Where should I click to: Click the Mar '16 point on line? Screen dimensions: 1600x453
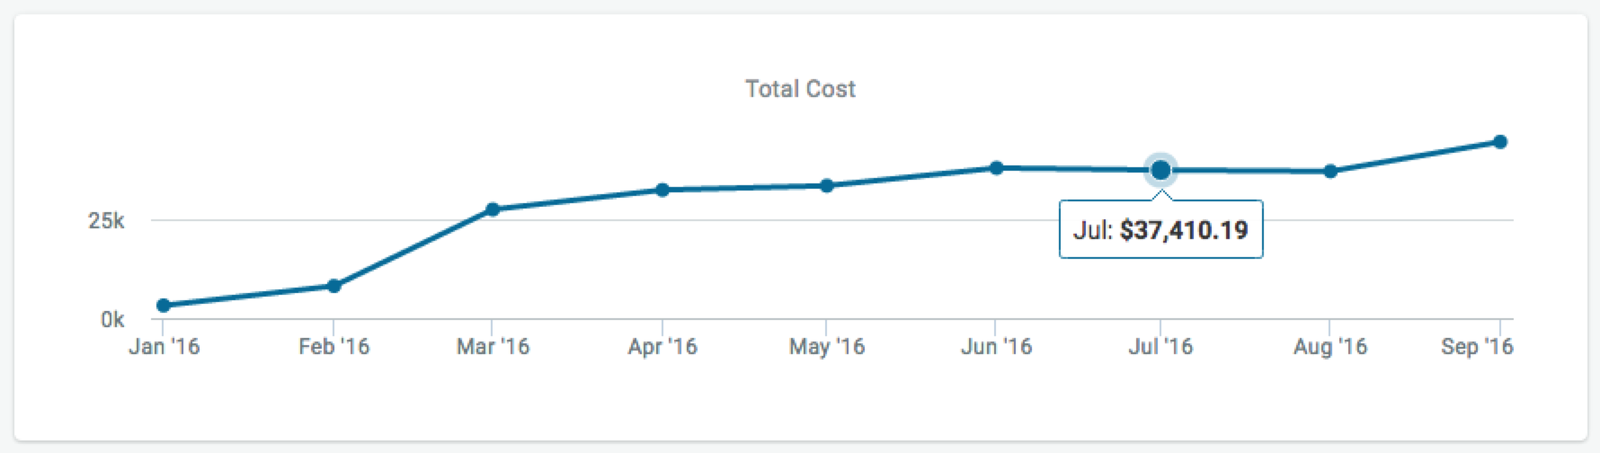tap(492, 209)
